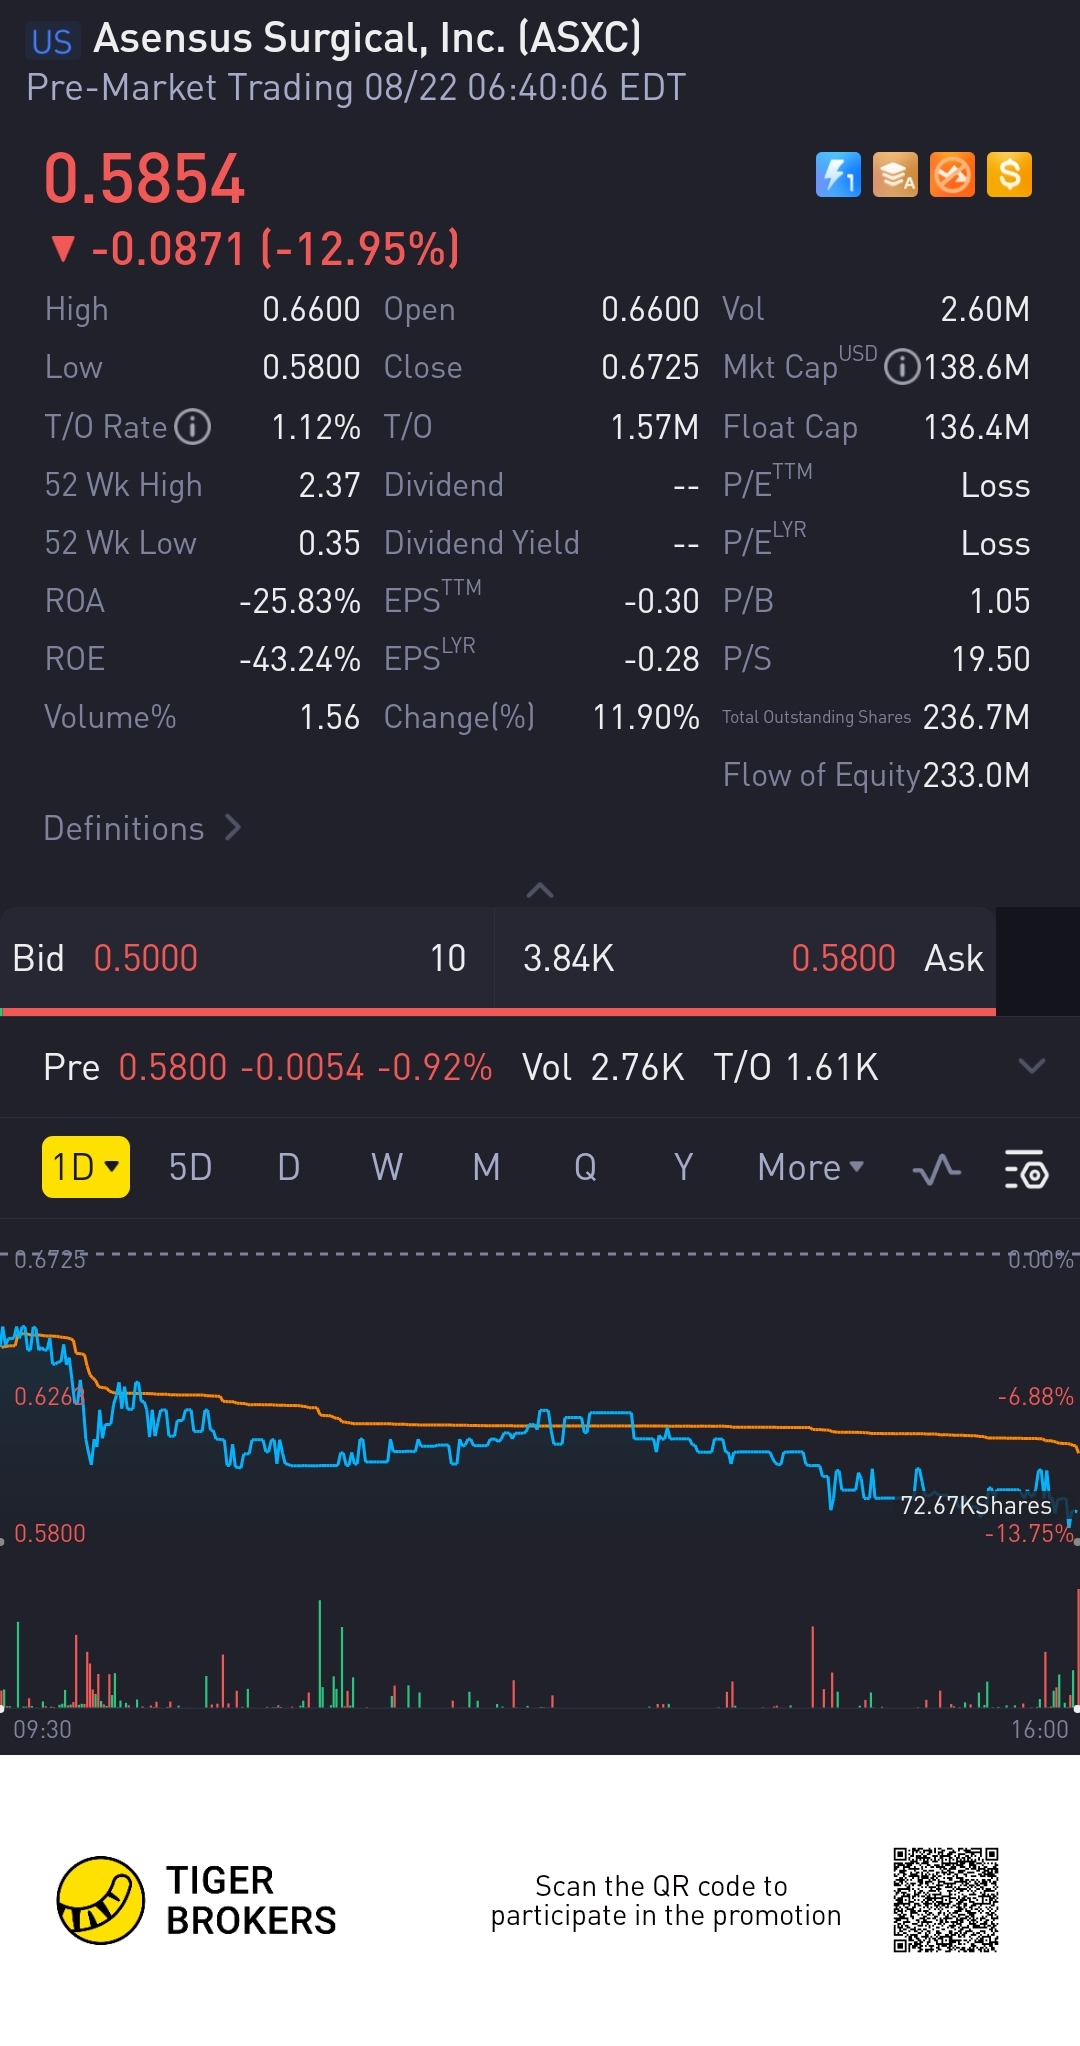Tap the Vol value 2.60M
Viewport: 1080px width, 2046px height.
(985, 309)
